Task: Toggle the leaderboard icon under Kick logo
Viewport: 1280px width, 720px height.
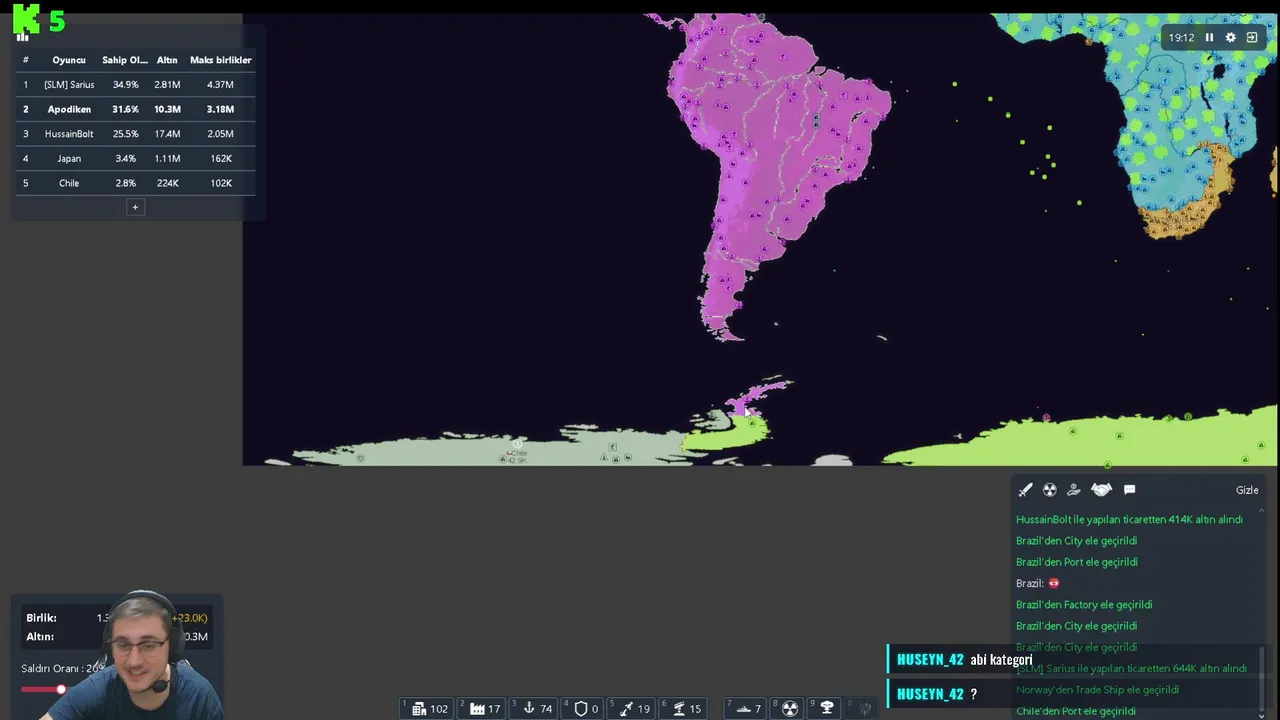Action: [22, 37]
